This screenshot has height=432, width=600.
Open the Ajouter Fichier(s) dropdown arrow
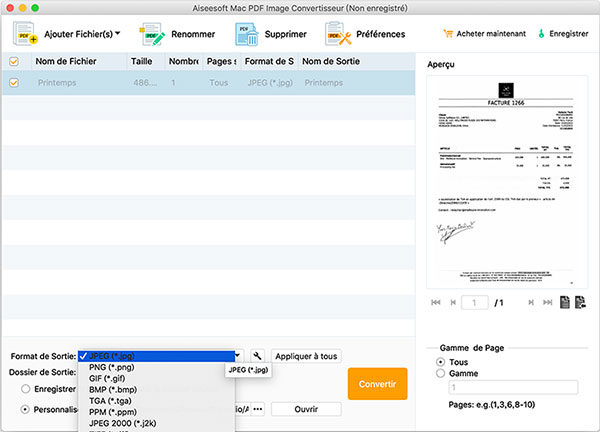click(118, 33)
